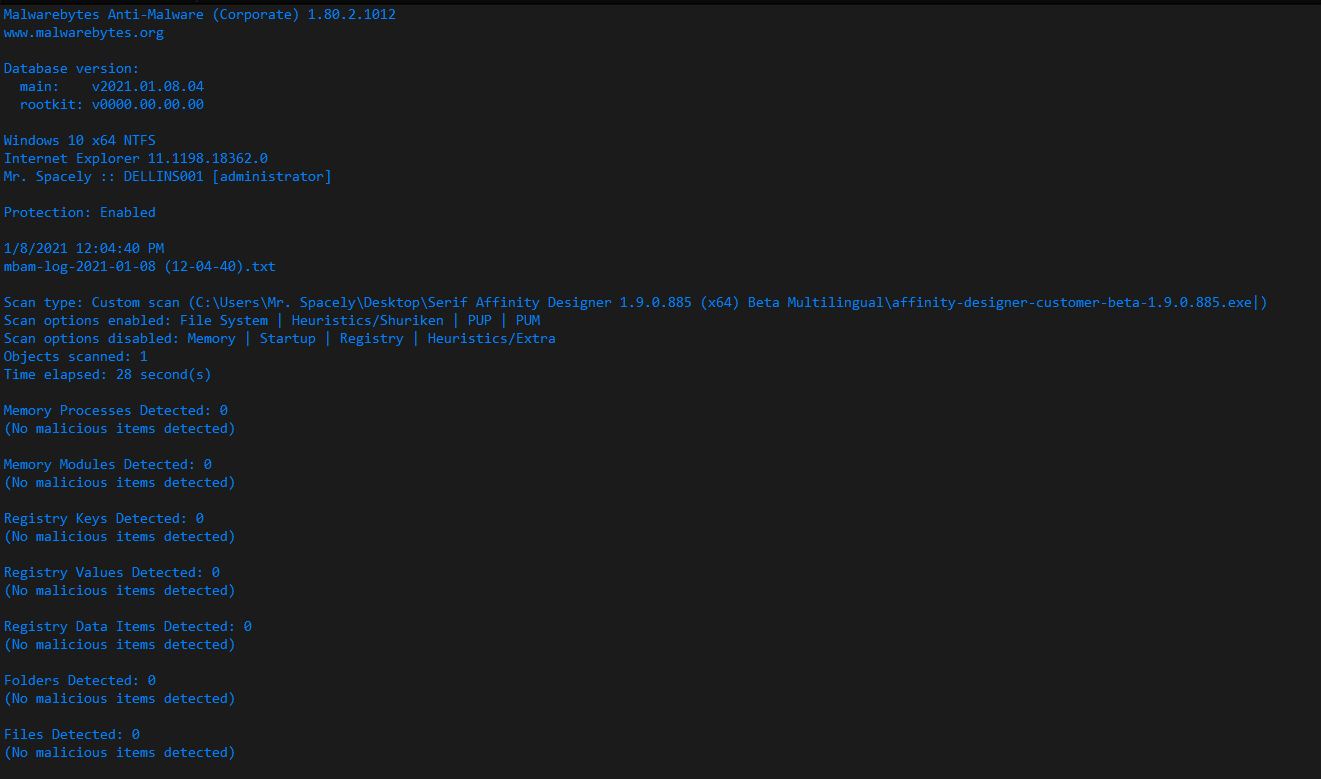Click the Time elapsed 28 seconds line

click(108, 375)
